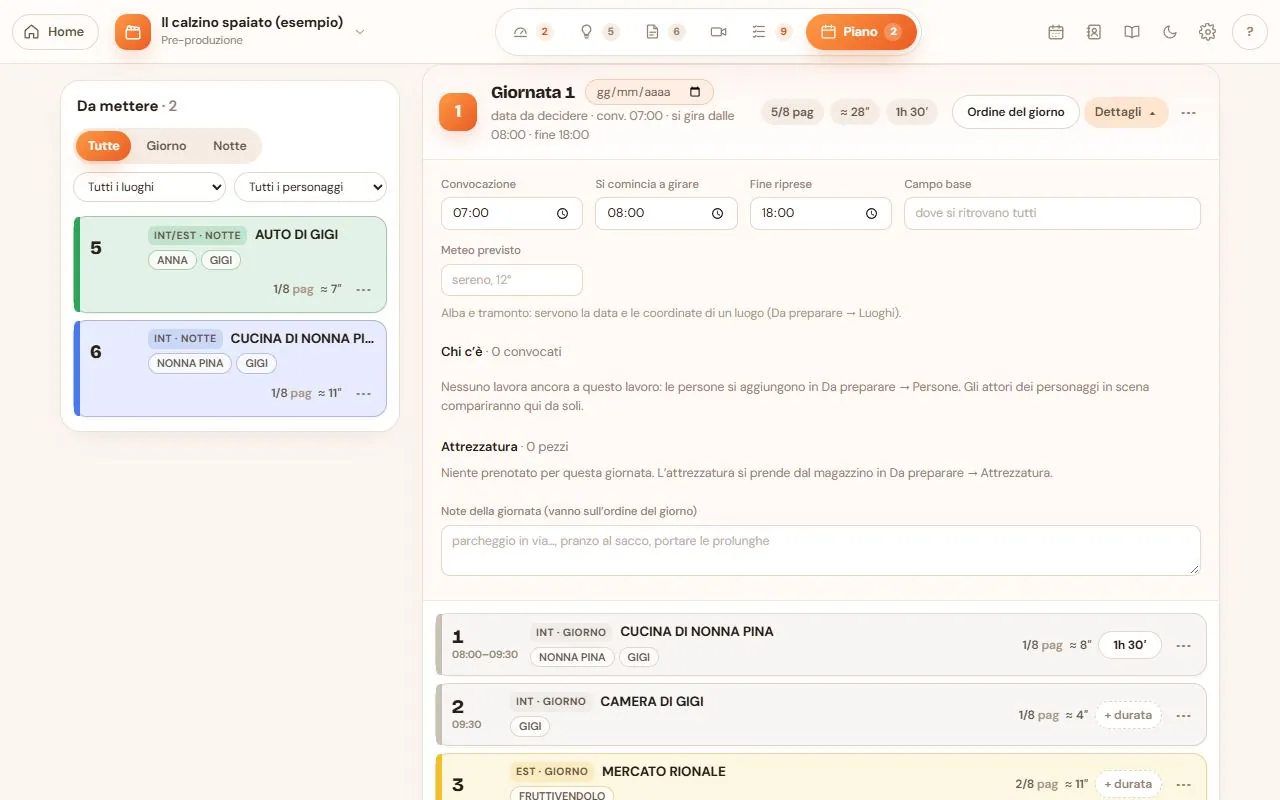Click the 1h 30' duration button
Screen dimensions: 1280x800
pos(1130,645)
